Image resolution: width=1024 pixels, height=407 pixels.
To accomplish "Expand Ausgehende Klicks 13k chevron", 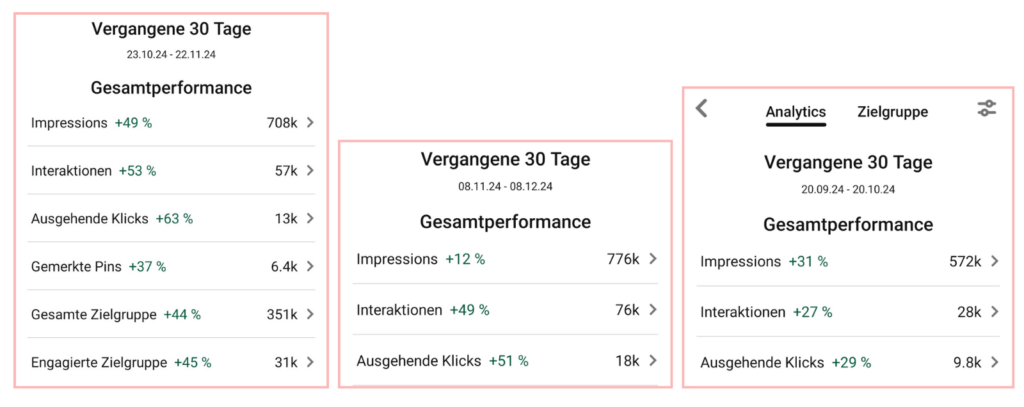I will click(x=310, y=218).
